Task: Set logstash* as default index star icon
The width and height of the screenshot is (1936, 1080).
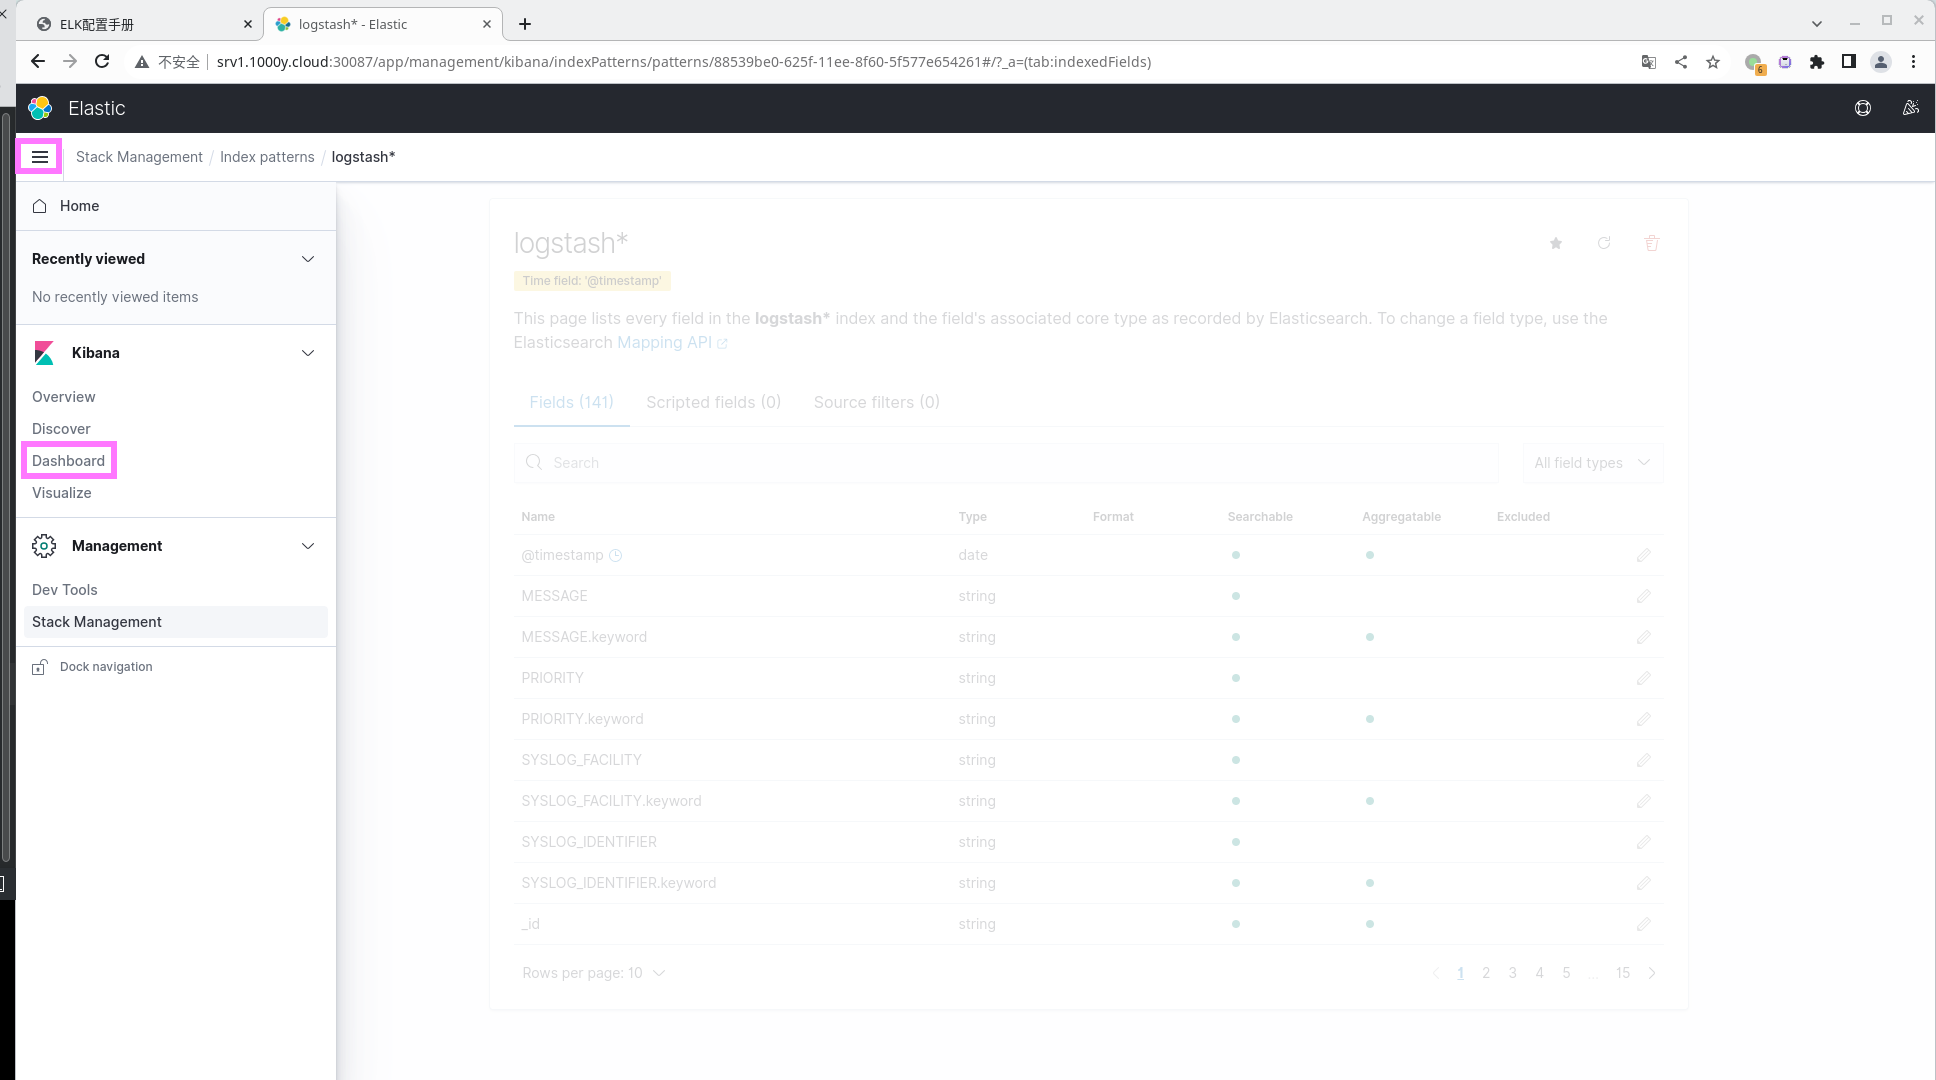Action: 1556,243
